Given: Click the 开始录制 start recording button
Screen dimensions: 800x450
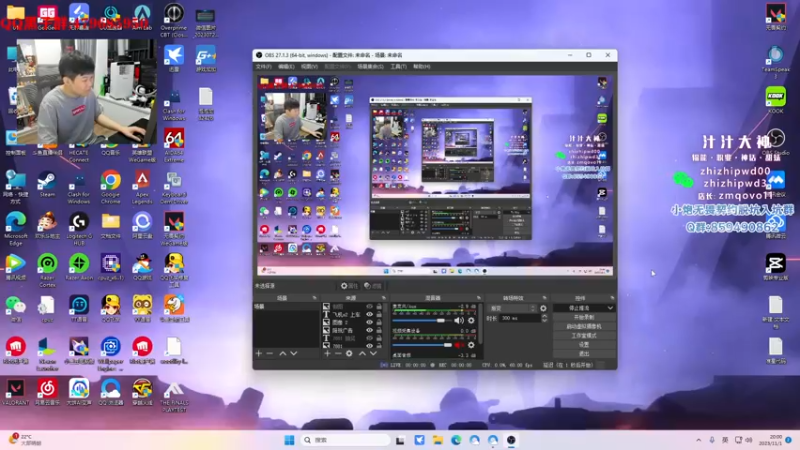Looking at the screenshot, I should (x=584, y=317).
